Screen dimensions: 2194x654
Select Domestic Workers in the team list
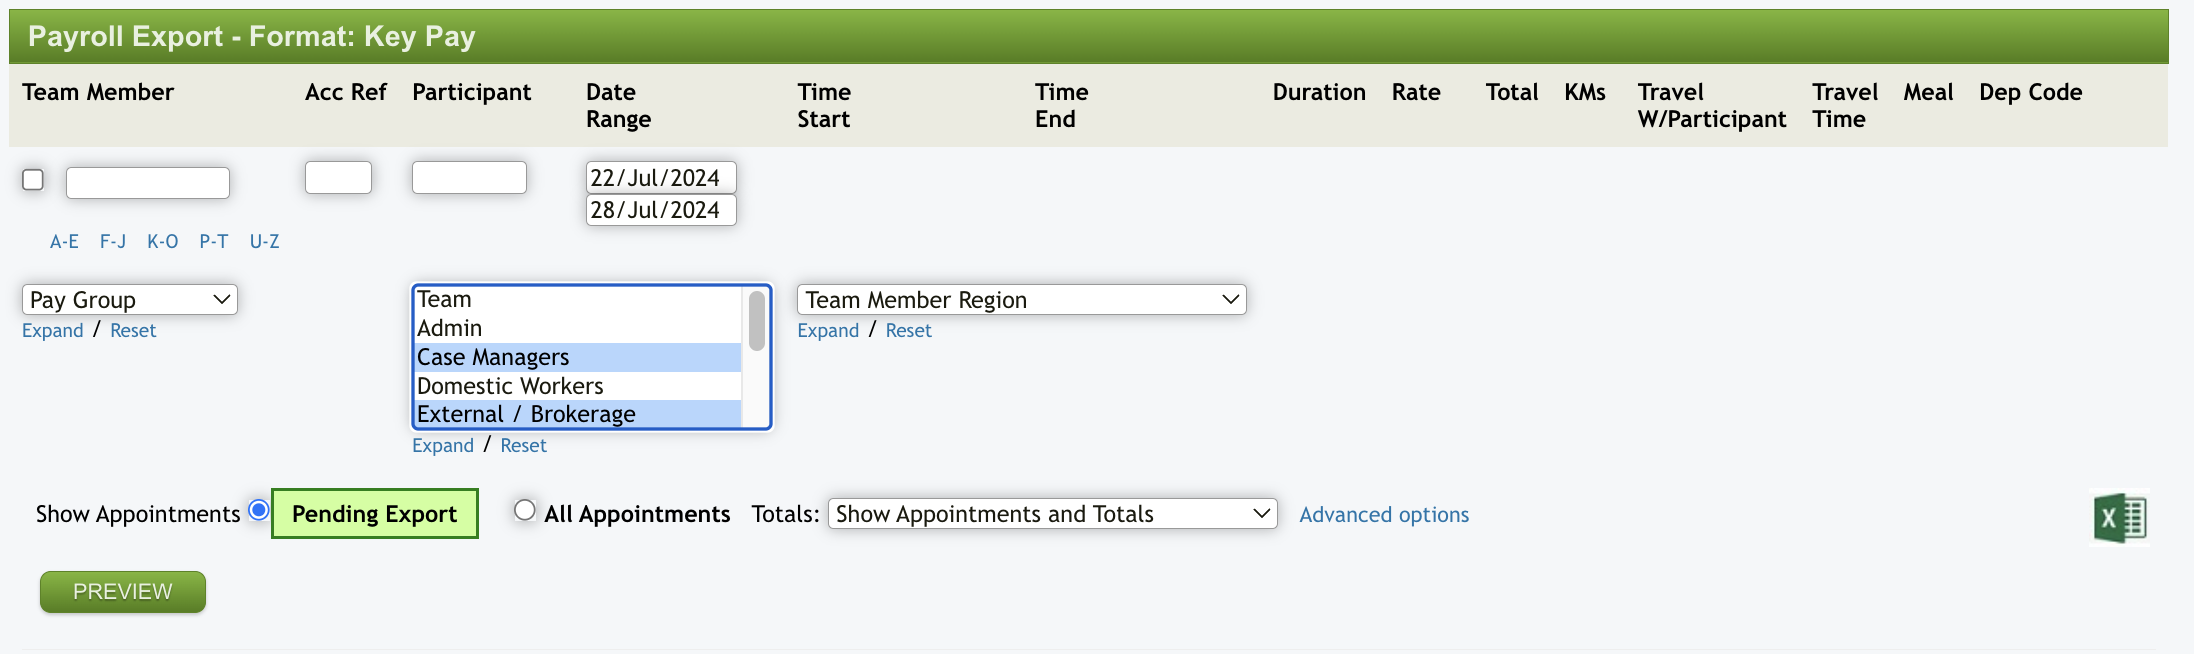(x=510, y=386)
